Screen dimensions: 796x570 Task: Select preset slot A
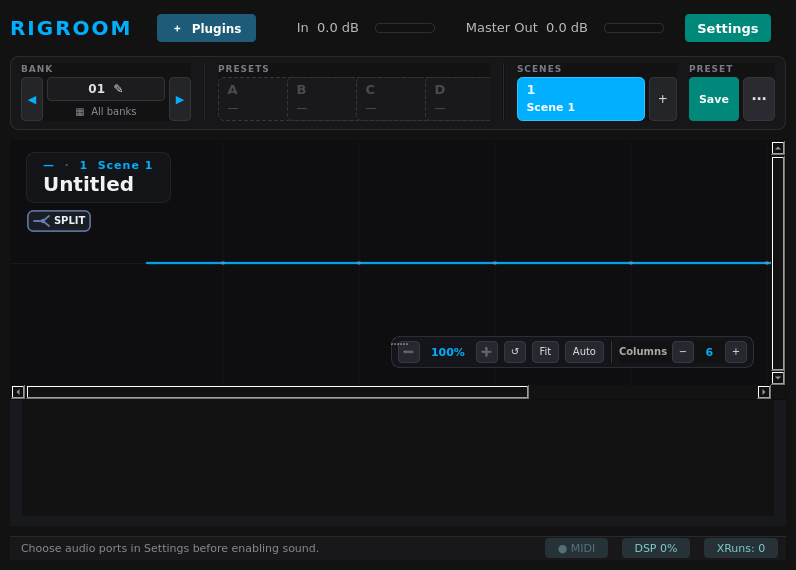[x=253, y=99]
